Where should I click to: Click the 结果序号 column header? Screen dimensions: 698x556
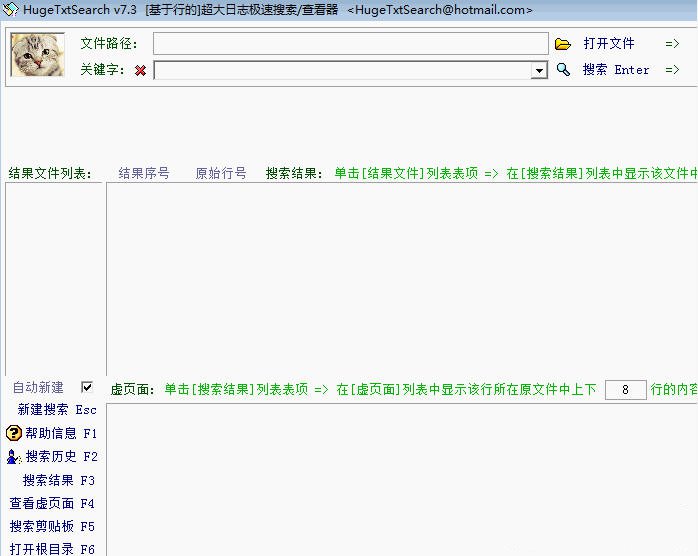click(x=144, y=173)
